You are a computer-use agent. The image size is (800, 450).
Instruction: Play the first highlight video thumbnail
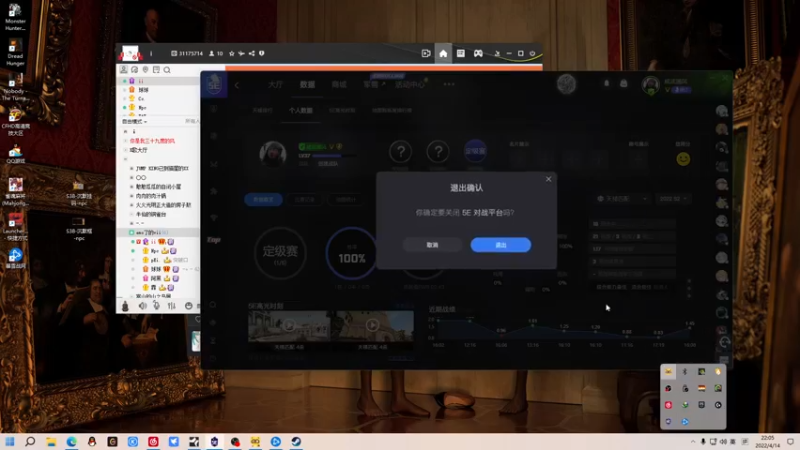tap(289, 326)
